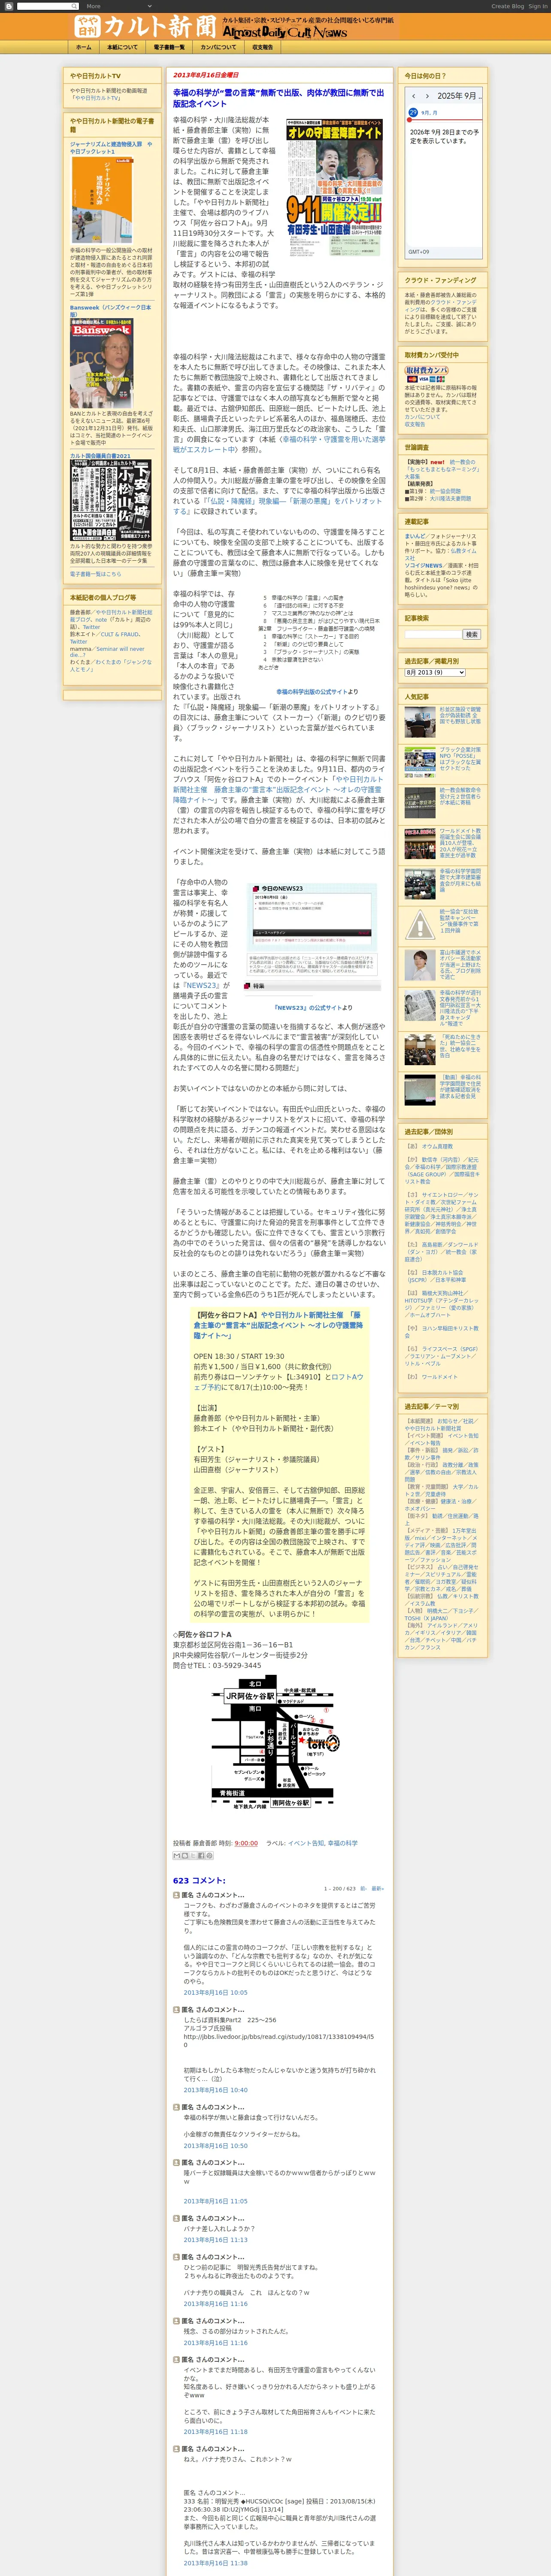Click the blue 29 date icon in calendar
551x2576 pixels.
pyautogui.click(x=413, y=113)
